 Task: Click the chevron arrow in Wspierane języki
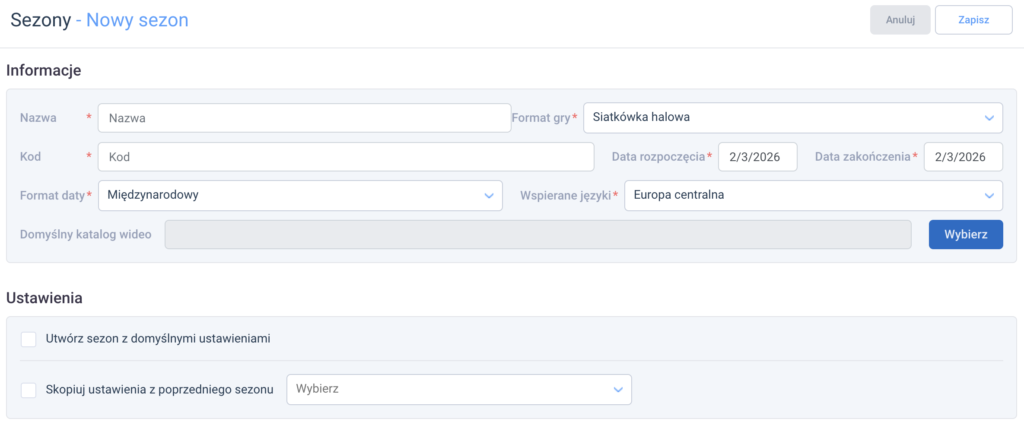pyautogui.click(x=988, y=195)
